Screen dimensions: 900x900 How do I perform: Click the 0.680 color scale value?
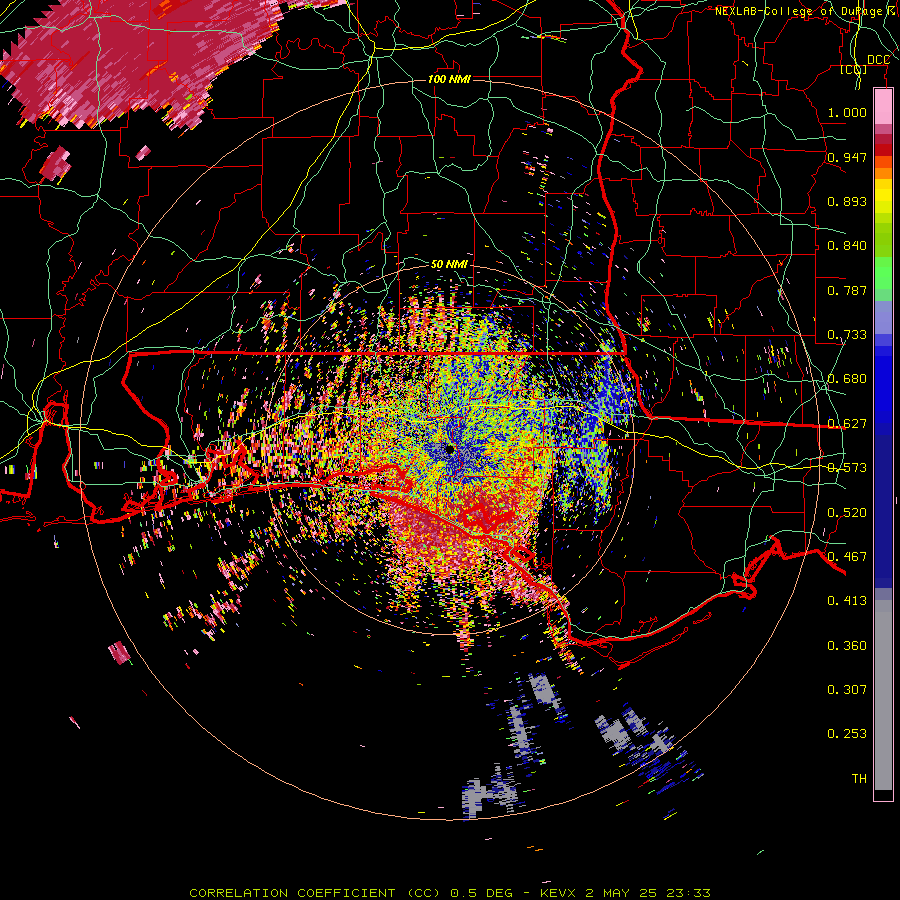coord(847,379)
